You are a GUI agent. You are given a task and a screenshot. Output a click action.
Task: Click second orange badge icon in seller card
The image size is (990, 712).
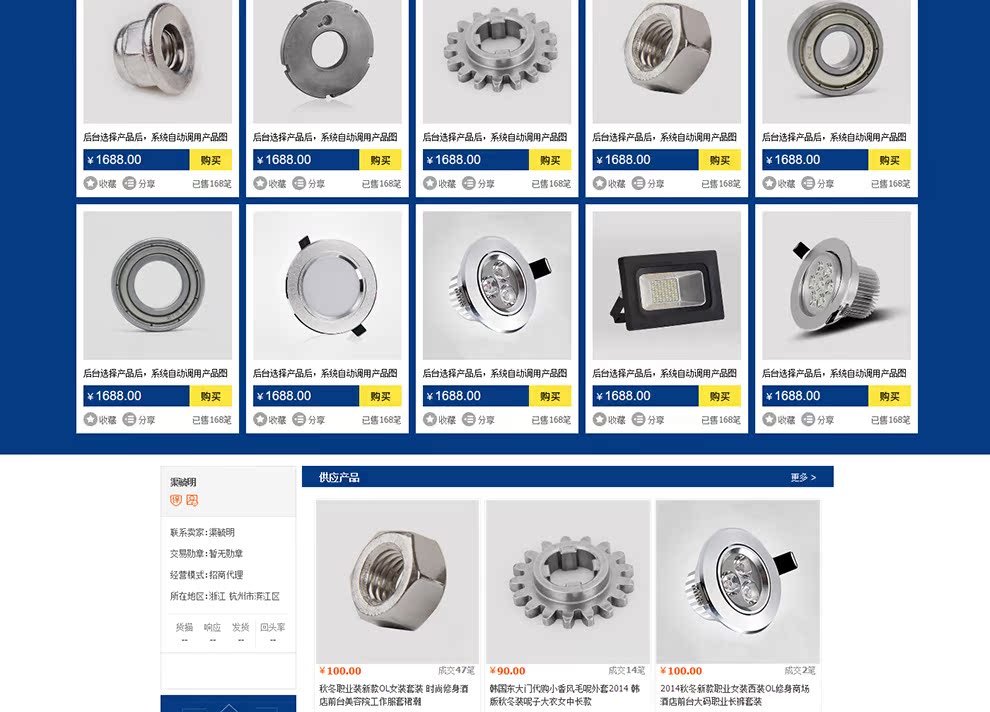(x=192, y=501)
